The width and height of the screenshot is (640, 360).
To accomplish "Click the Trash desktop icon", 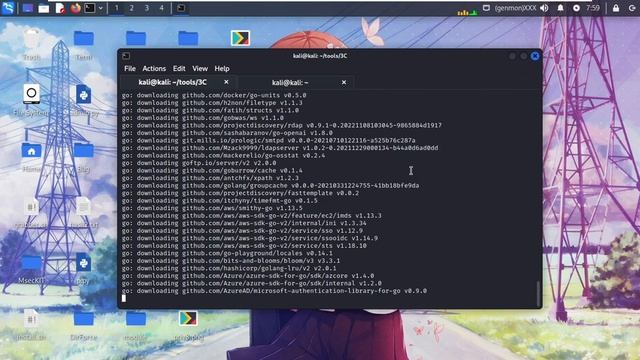I will (32, 45).
